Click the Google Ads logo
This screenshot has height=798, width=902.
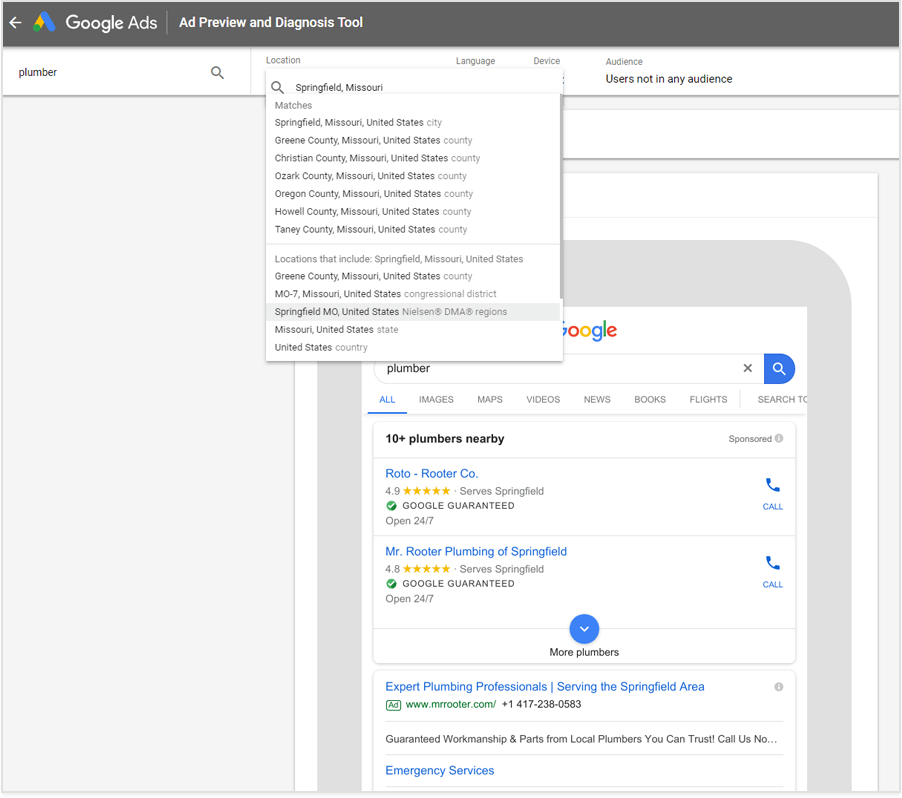coord(102,22)
